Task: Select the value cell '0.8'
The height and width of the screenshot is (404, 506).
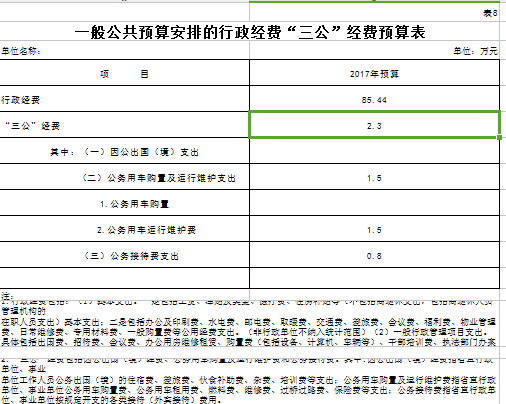Action: (374, 255)
